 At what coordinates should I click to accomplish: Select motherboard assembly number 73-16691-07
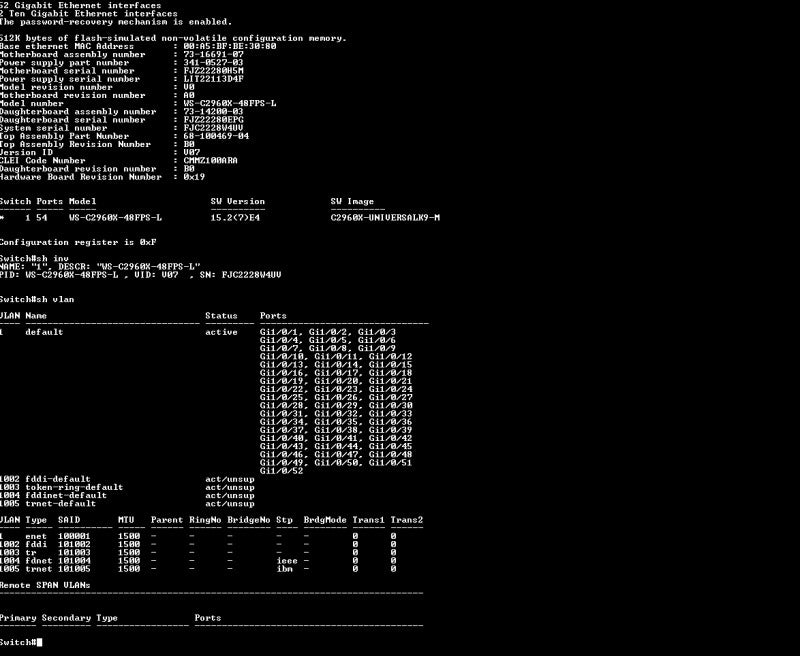coord(213,55)
